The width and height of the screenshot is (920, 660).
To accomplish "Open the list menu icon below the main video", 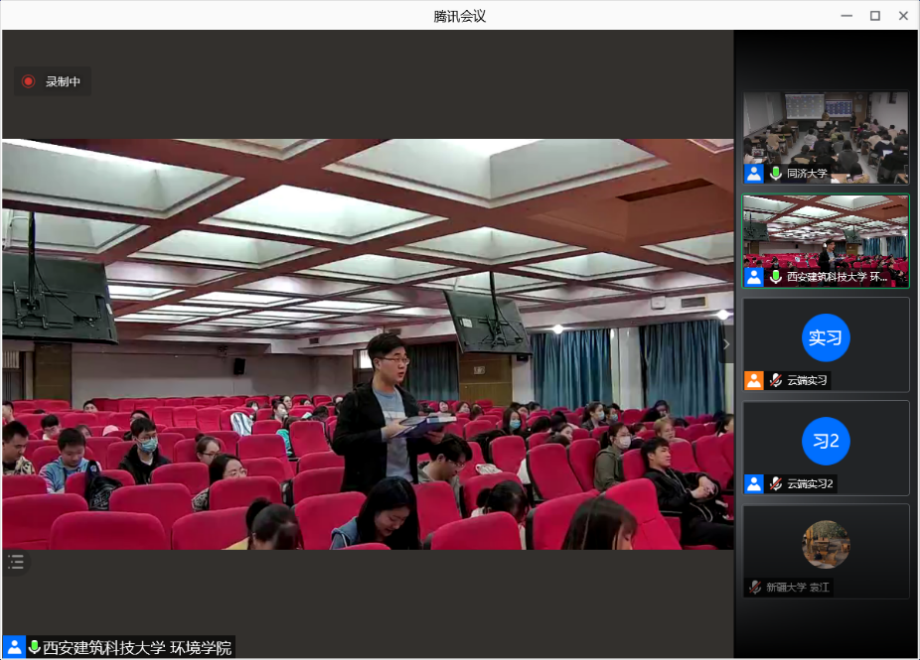I will (x=16, y=562).
